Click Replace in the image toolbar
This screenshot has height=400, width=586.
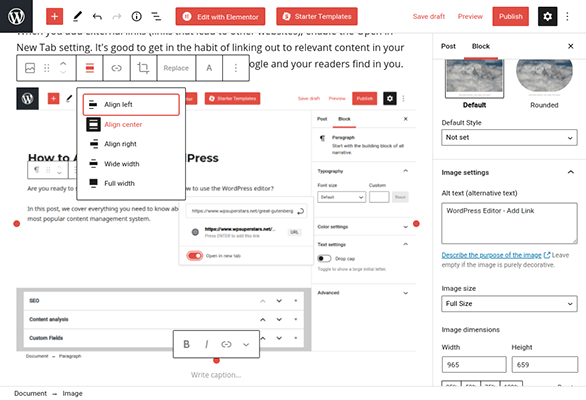[176, 68]
